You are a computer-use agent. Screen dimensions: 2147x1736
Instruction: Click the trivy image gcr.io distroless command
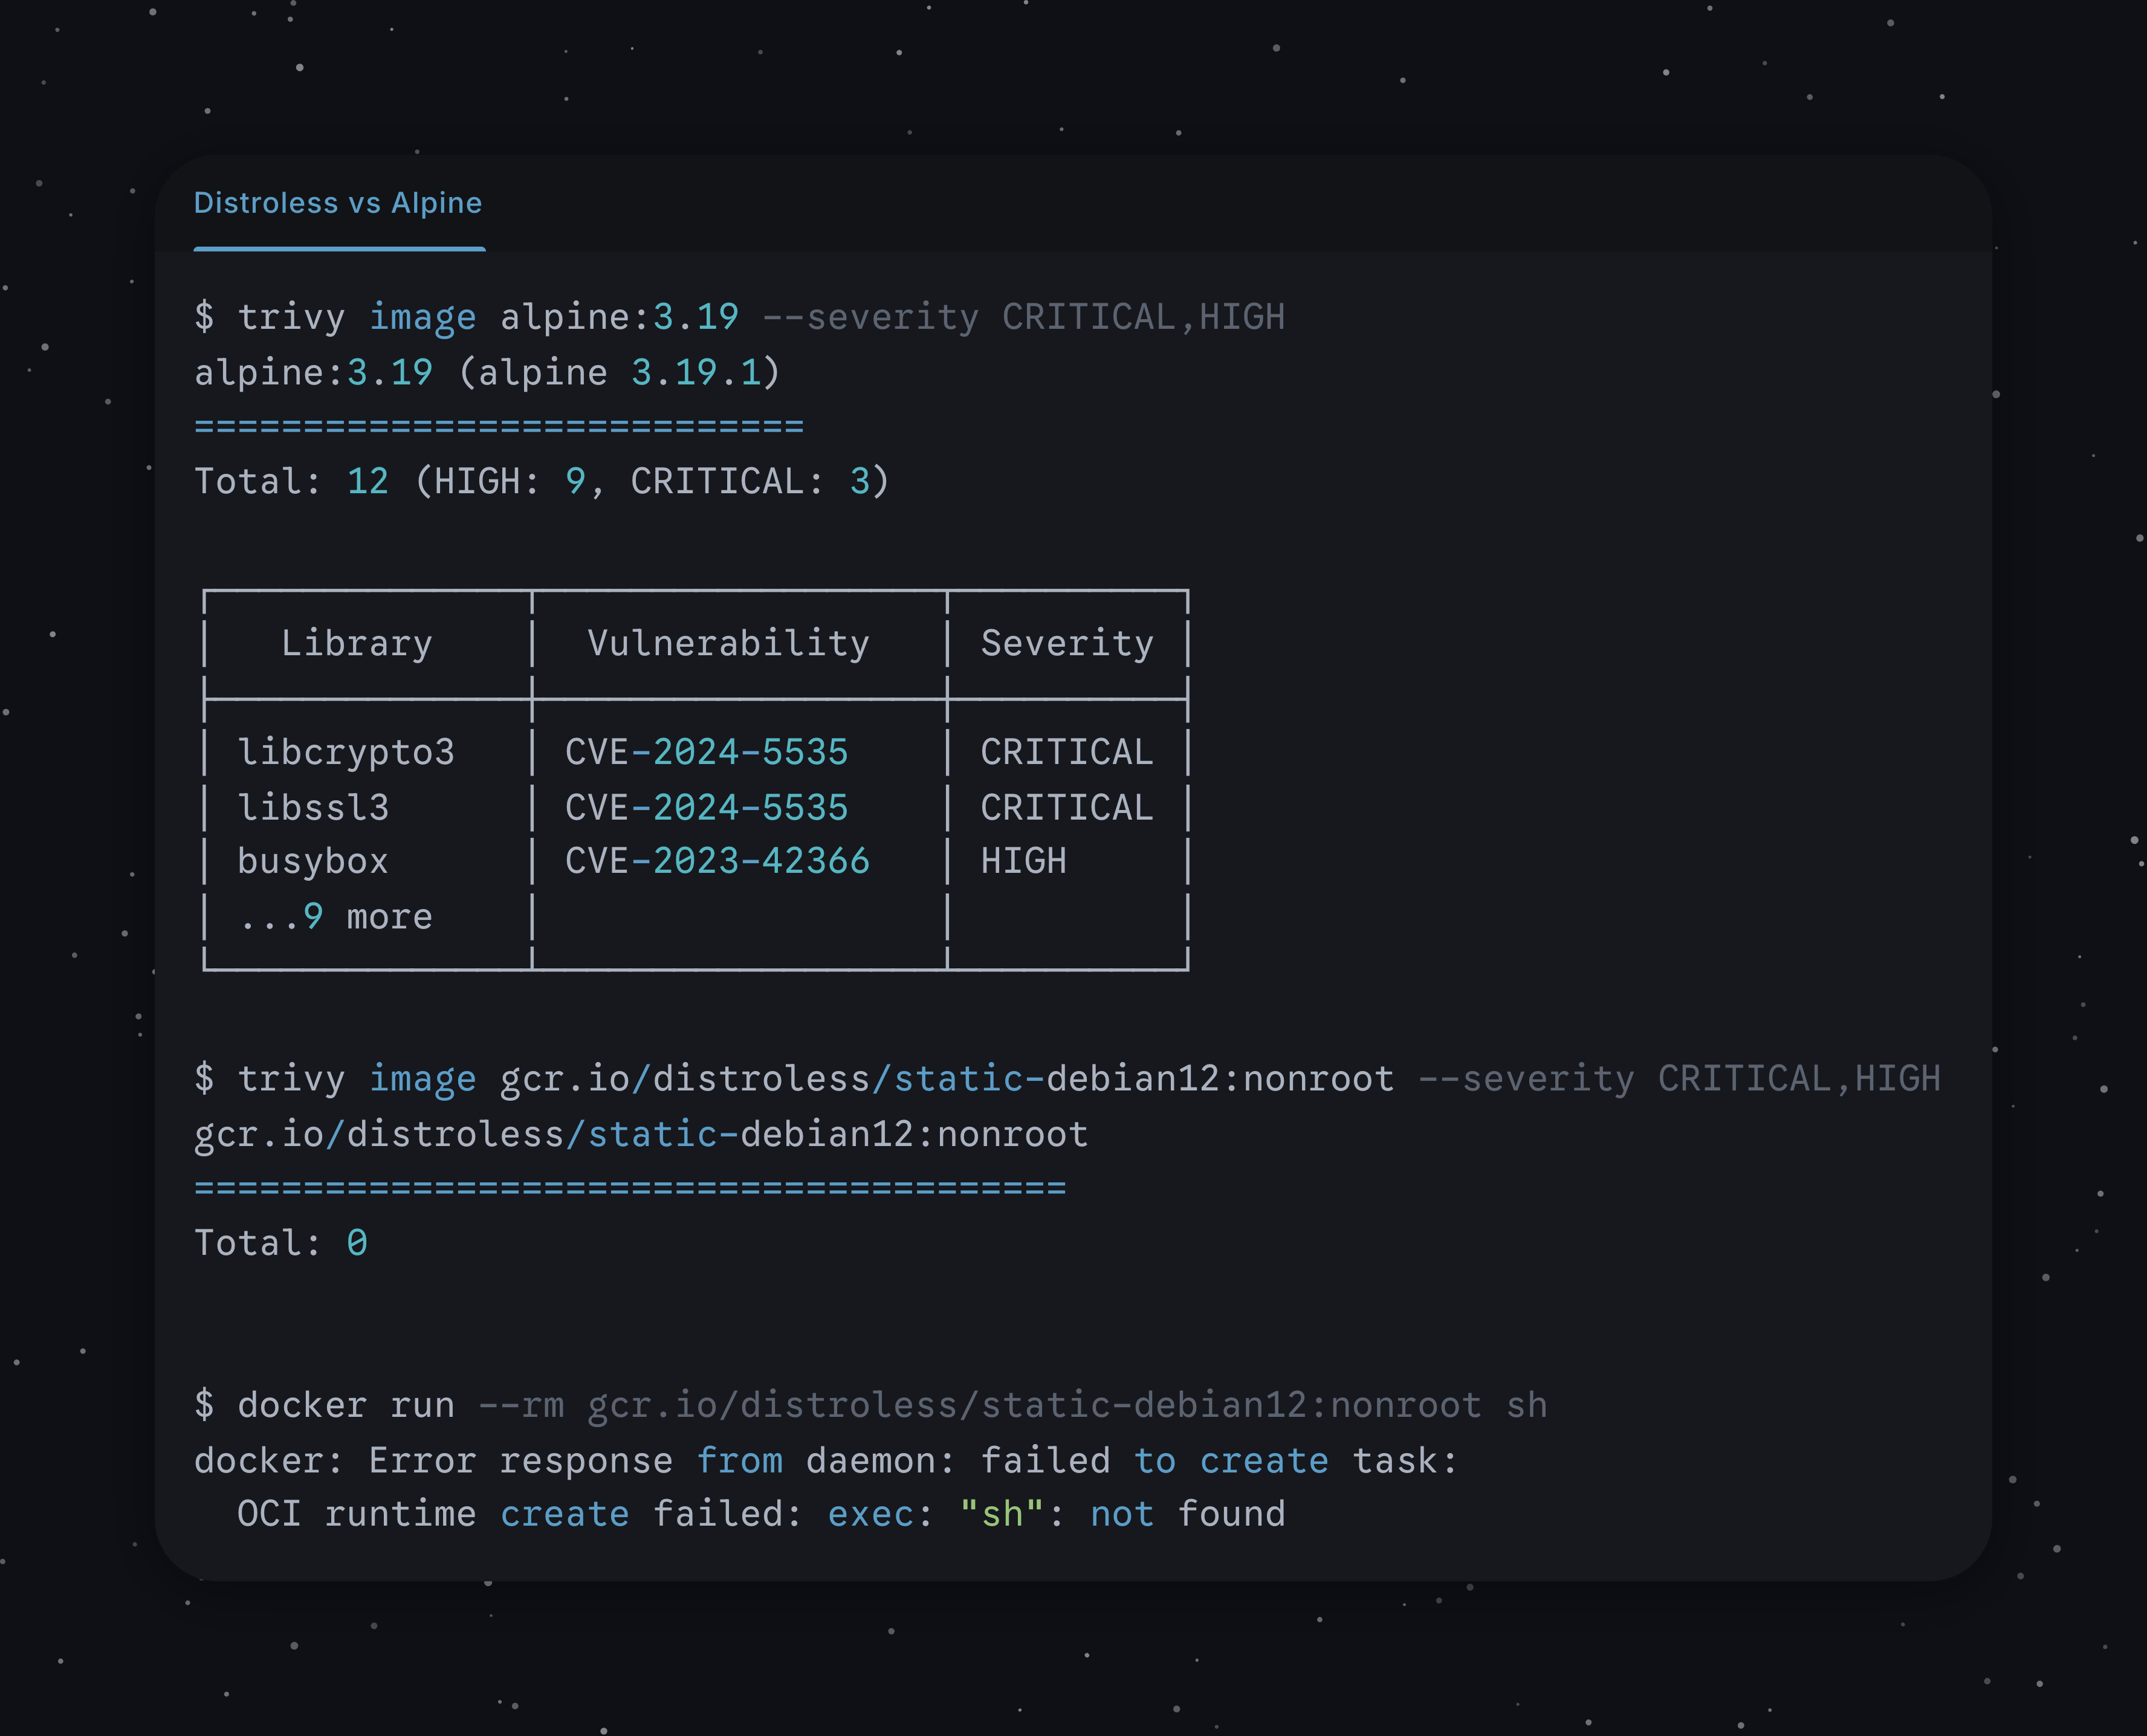tap(1066, 1079)
